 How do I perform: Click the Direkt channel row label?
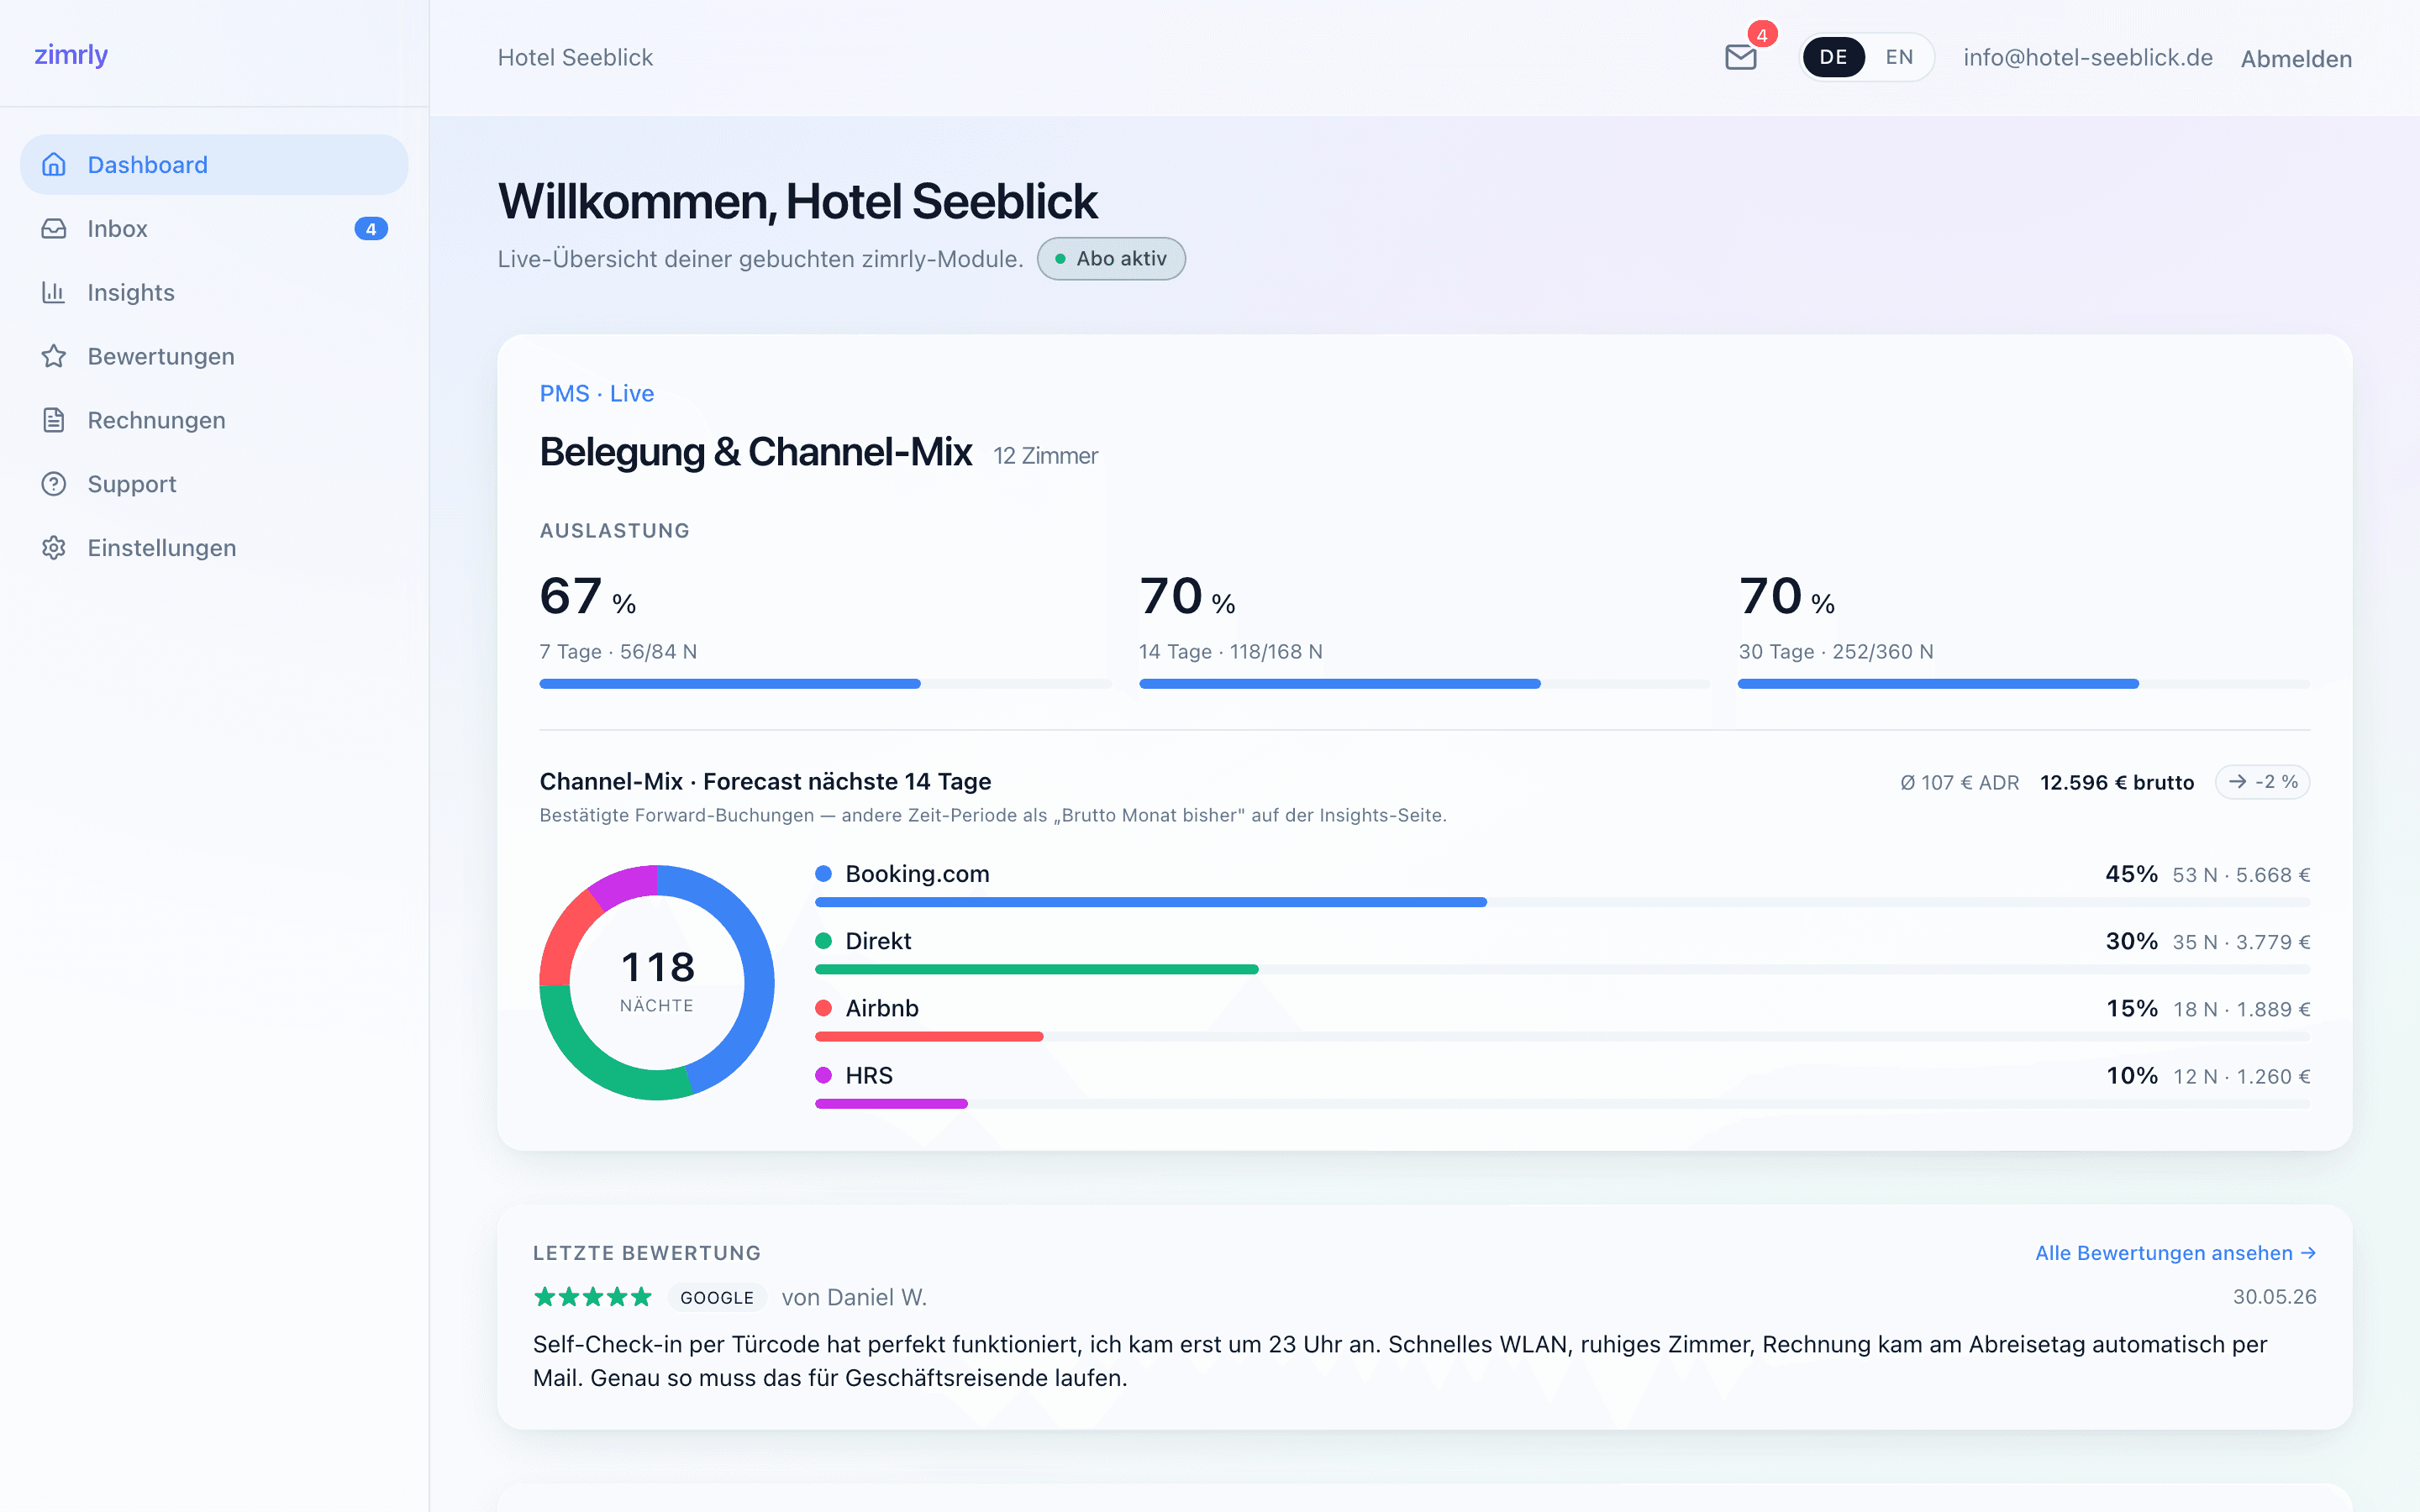(x=878, y=941)
